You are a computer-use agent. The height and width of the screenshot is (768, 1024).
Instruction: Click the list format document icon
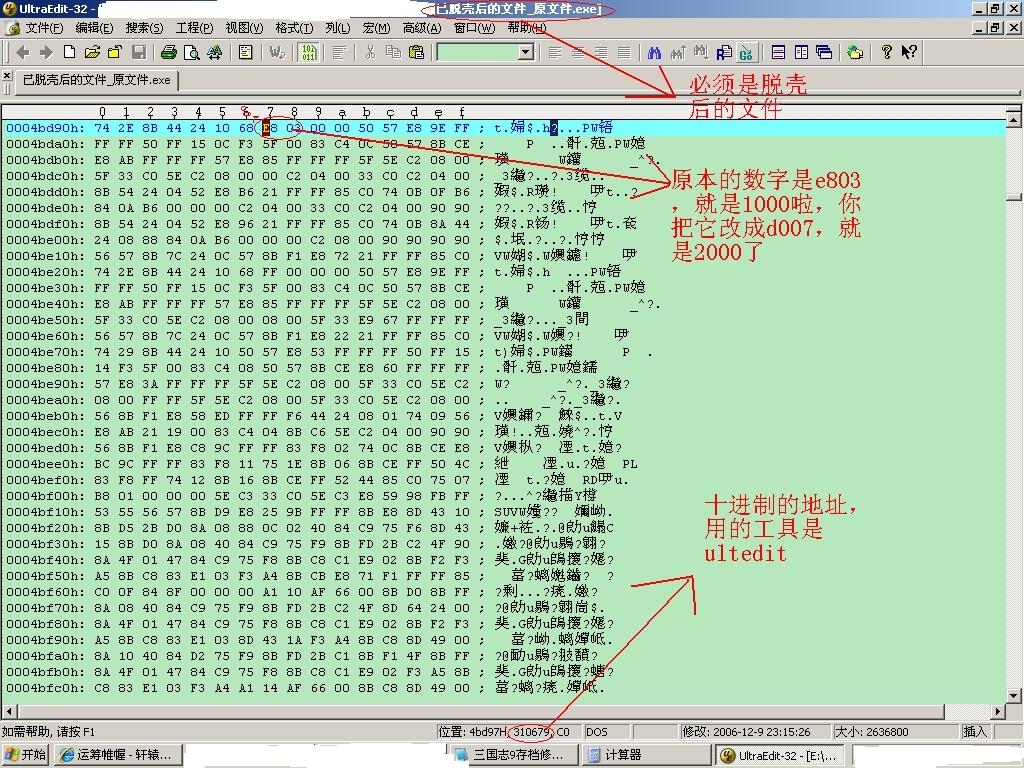point(246,52)
